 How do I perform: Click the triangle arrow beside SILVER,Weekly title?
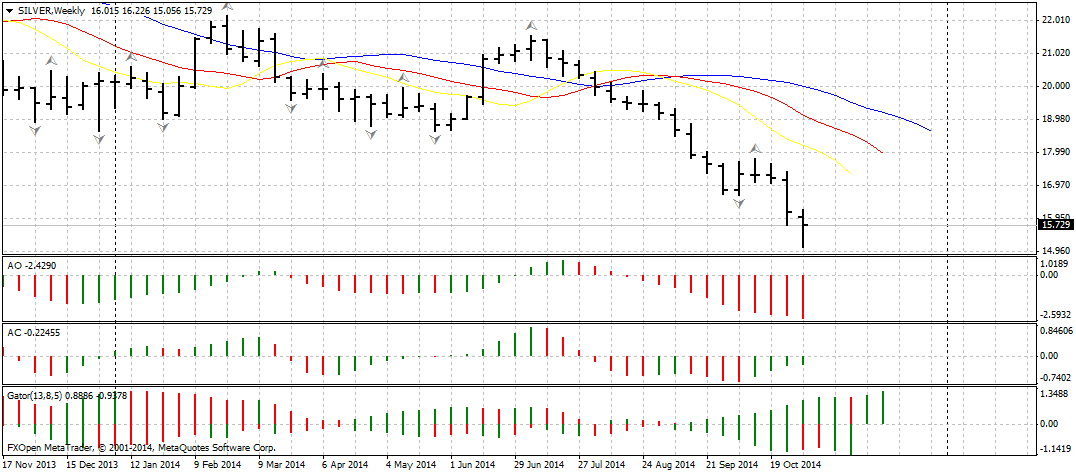tap(9, 9)
